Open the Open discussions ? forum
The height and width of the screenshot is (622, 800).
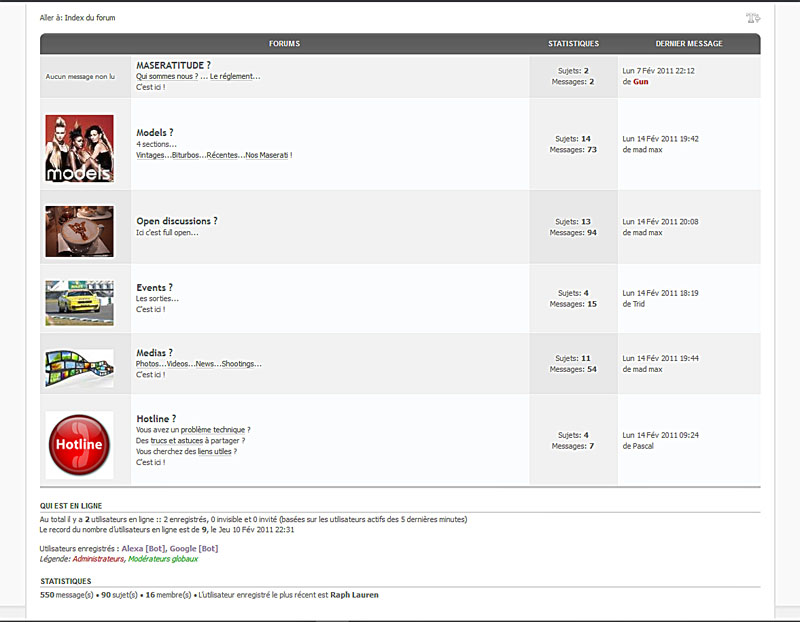pos(177,221)
